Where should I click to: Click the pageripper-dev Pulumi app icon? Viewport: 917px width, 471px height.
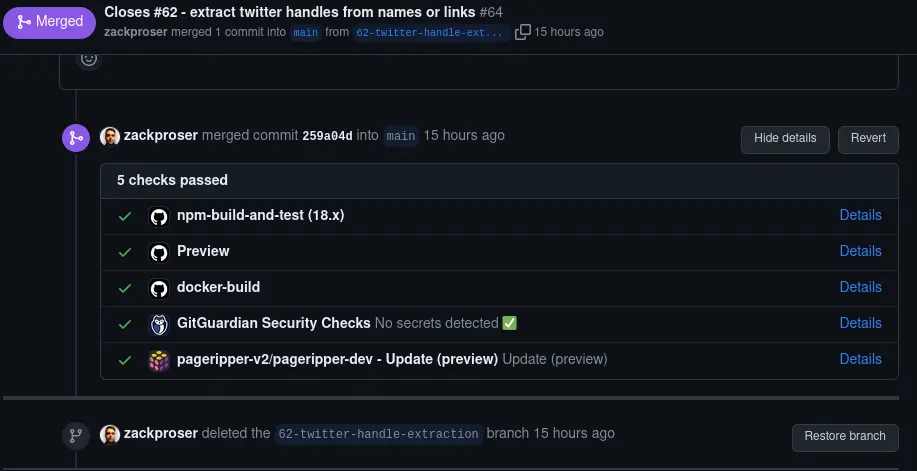pos(158,360)
